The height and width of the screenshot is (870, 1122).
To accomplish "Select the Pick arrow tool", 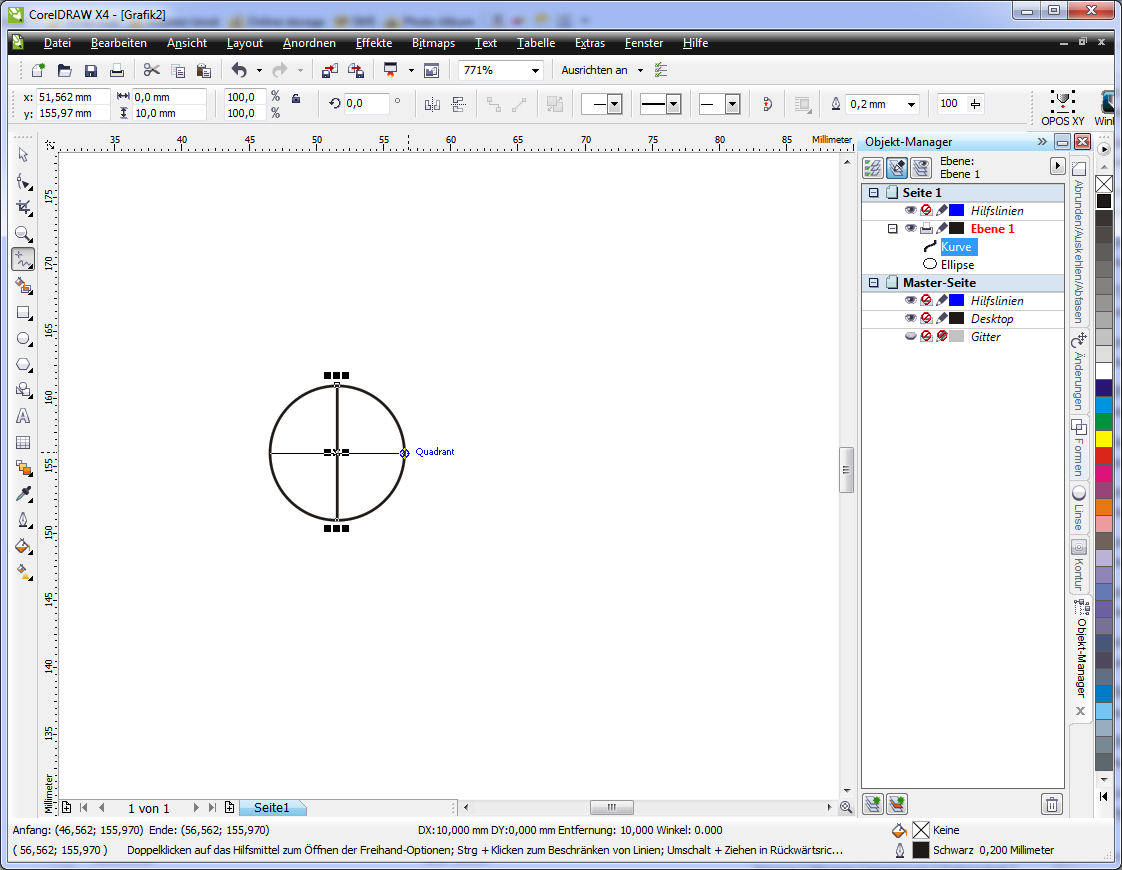I will (23, 155).
